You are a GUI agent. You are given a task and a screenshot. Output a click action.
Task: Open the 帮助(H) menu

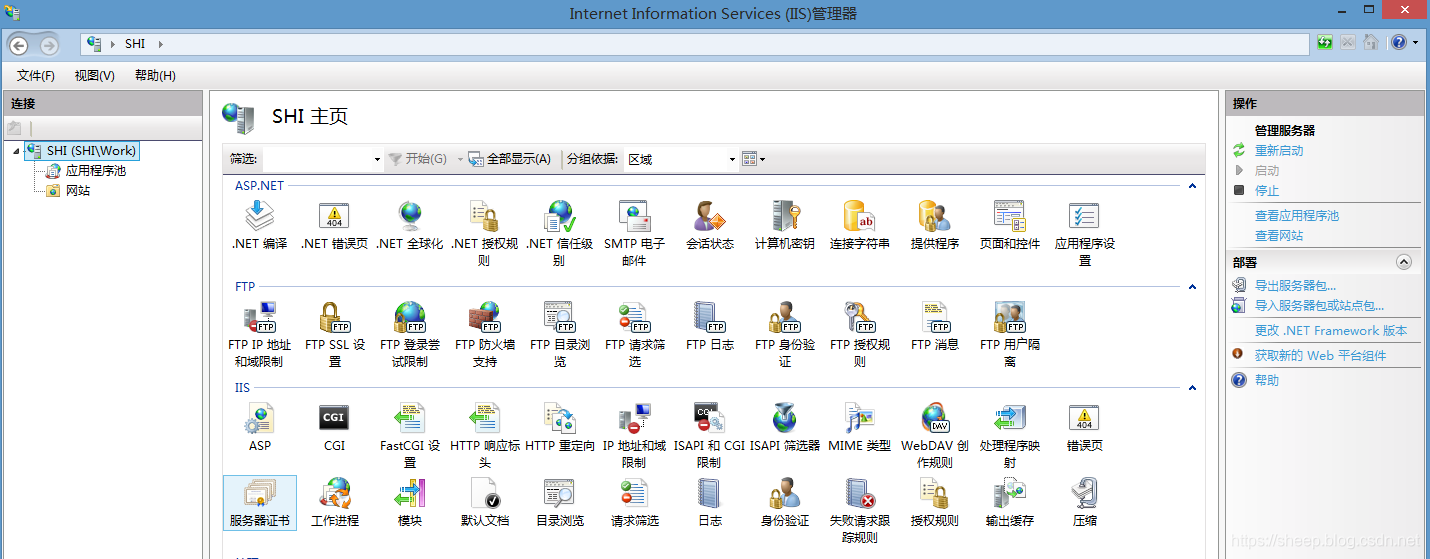pos(155,76)
